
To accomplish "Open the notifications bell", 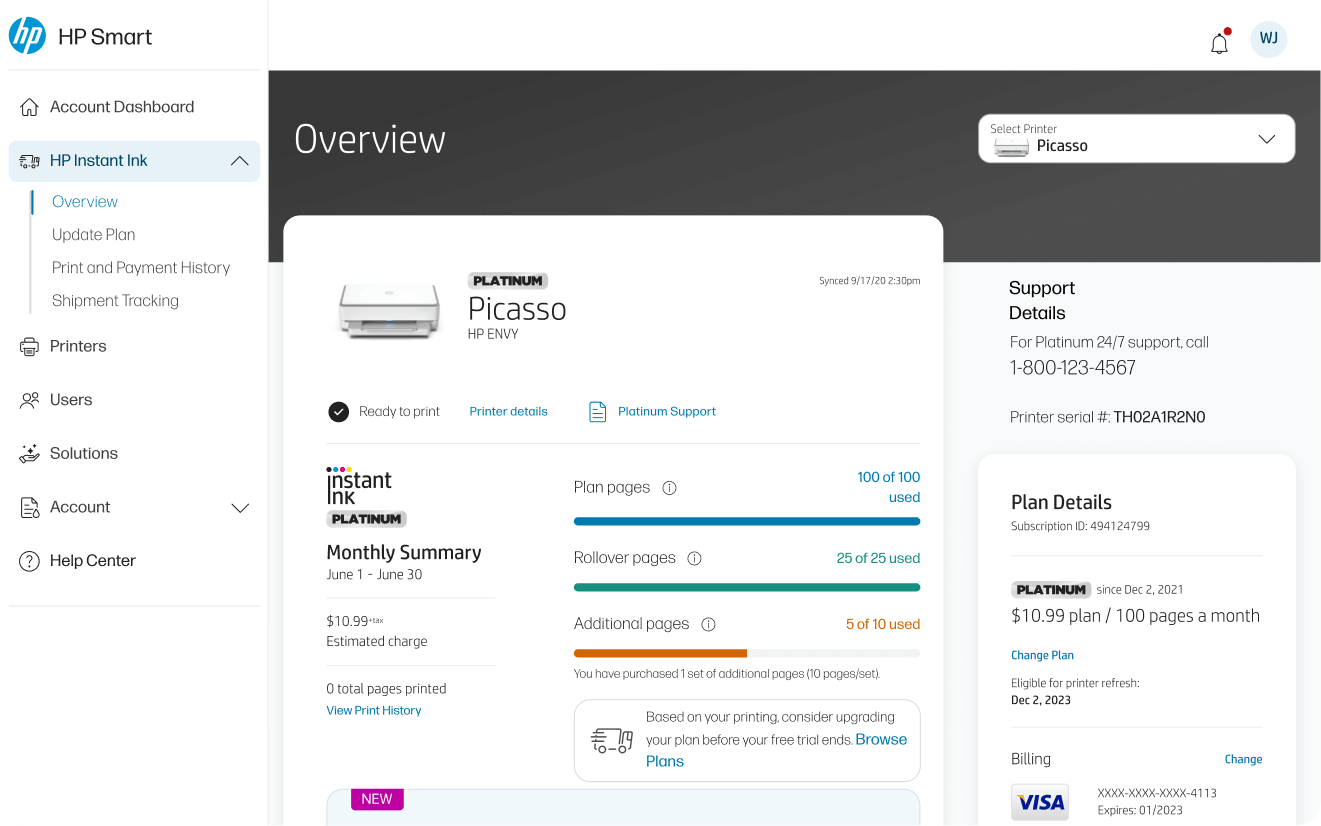I will click(x=1219, y=42).
